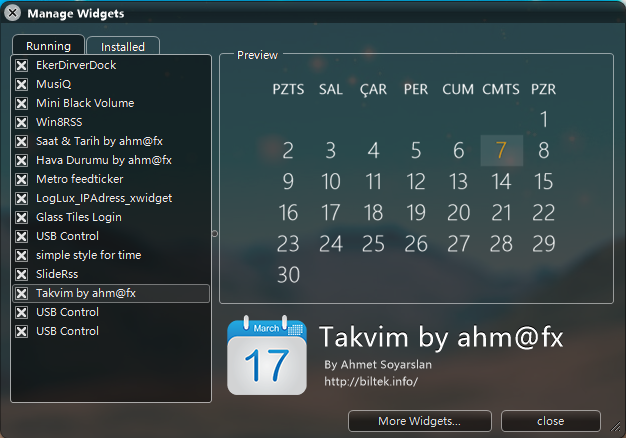Click day 1 in the calendar preview
Viewport: 626px width, 438px height.
pos(544,119)
